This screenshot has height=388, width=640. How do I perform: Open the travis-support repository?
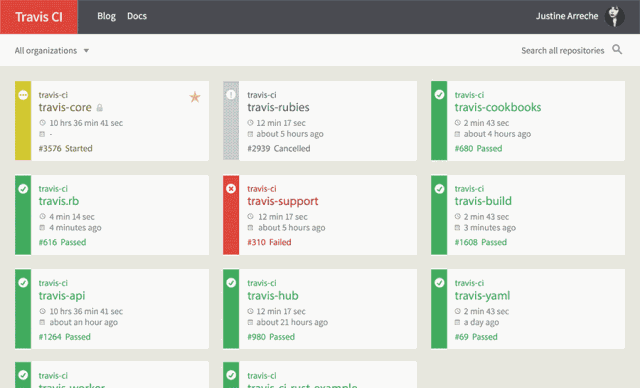[x=282, y=201]
